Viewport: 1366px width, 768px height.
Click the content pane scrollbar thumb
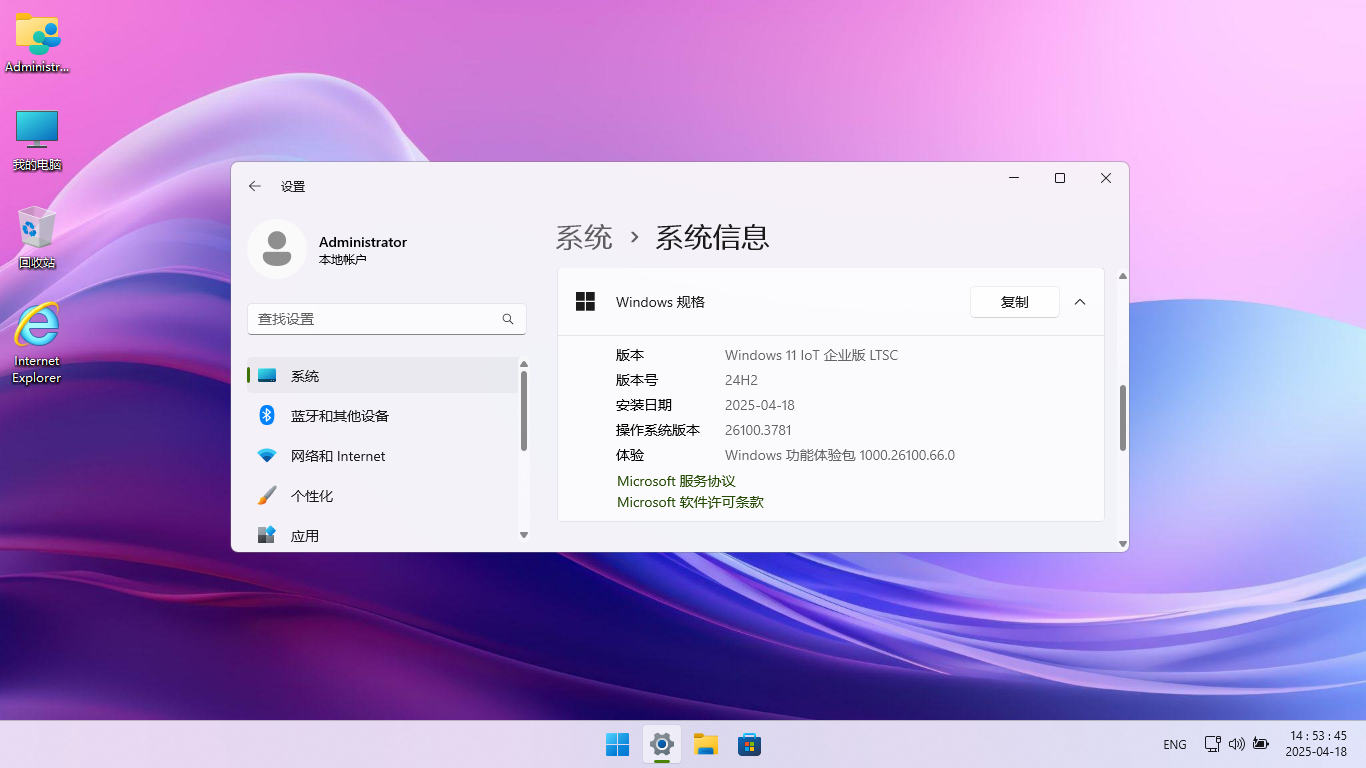pos(1123,418)
